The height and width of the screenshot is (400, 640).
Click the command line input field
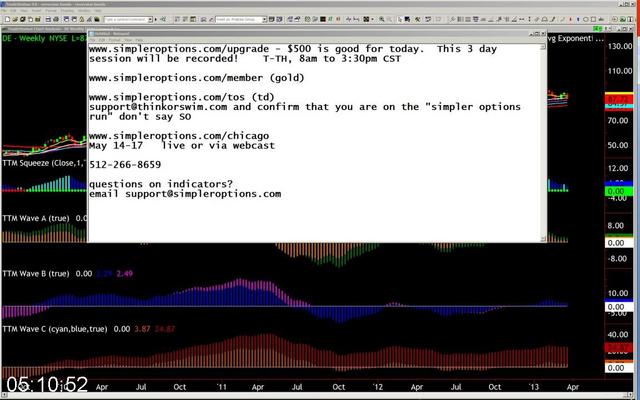pos(126,19)
